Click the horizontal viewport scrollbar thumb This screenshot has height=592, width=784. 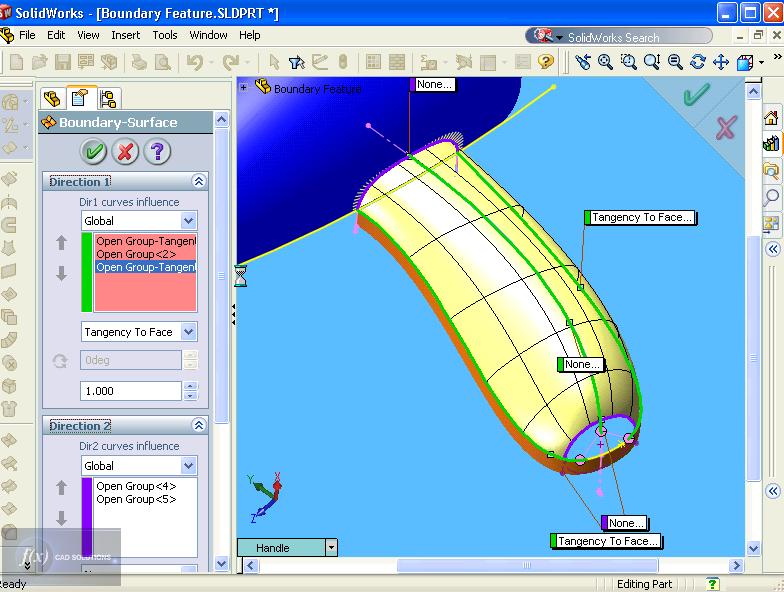(x=527, y=565)
